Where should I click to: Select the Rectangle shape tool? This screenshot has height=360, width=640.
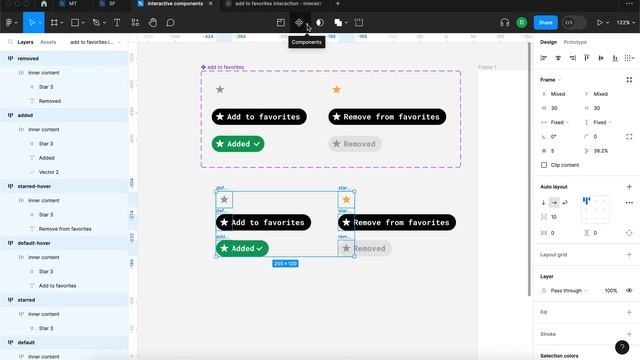click(x=75, y=23)
